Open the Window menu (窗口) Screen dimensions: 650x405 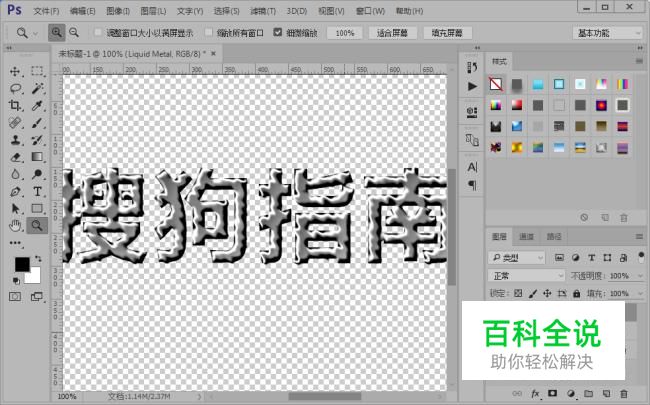point(370,11)
